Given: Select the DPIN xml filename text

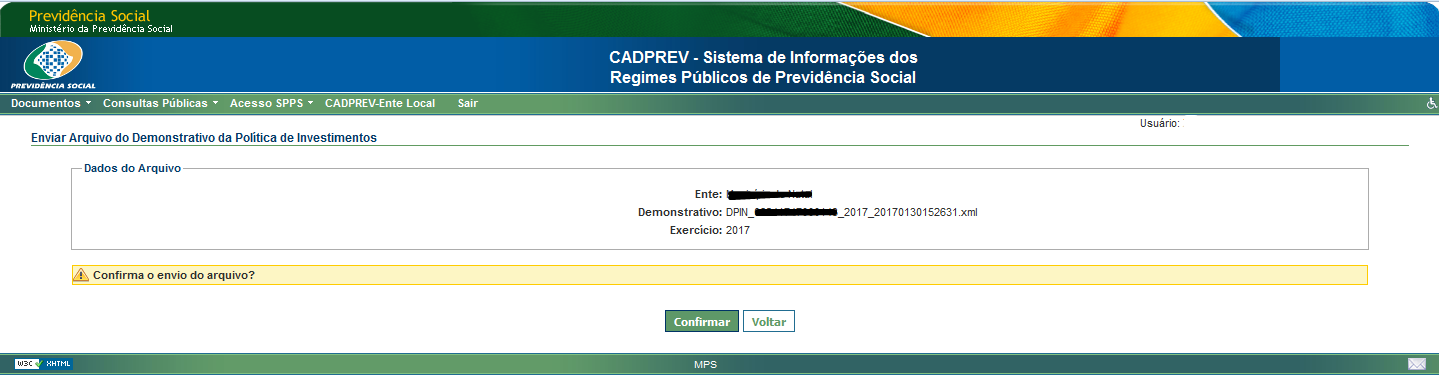Looking at the screenshot, I should click(851, 213).
